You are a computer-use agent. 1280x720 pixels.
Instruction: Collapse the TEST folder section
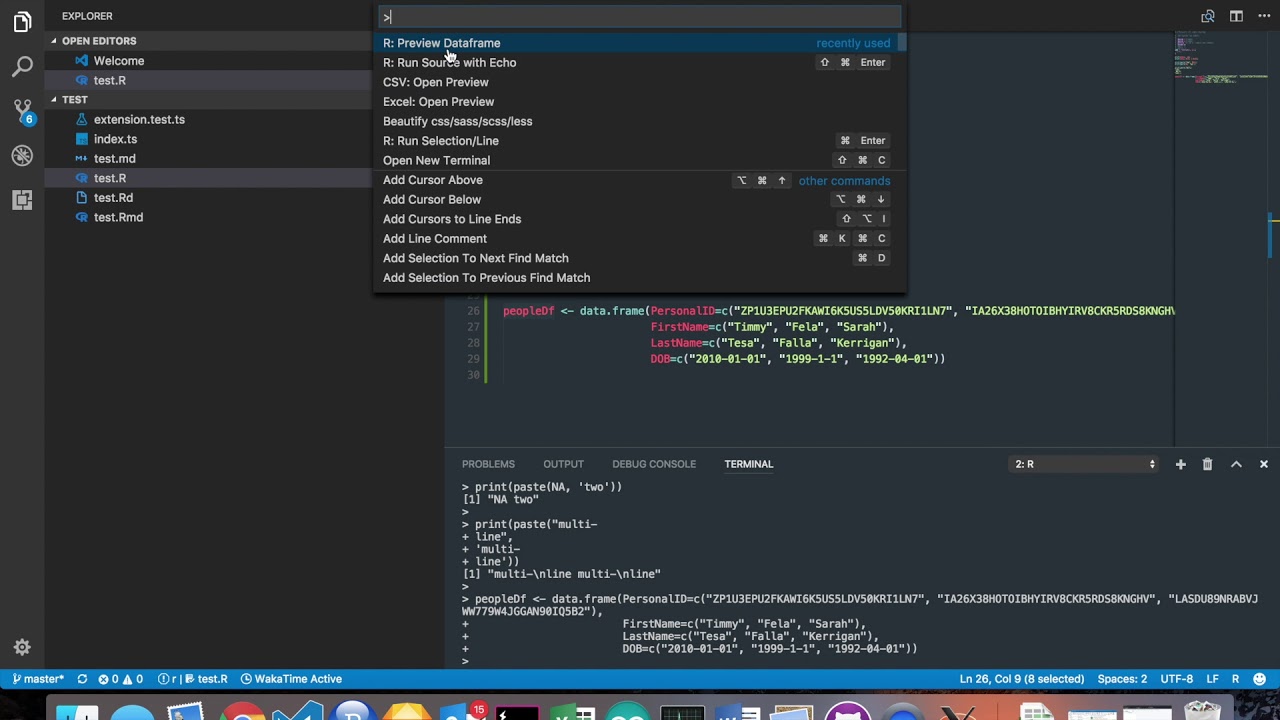click(75, 100)
